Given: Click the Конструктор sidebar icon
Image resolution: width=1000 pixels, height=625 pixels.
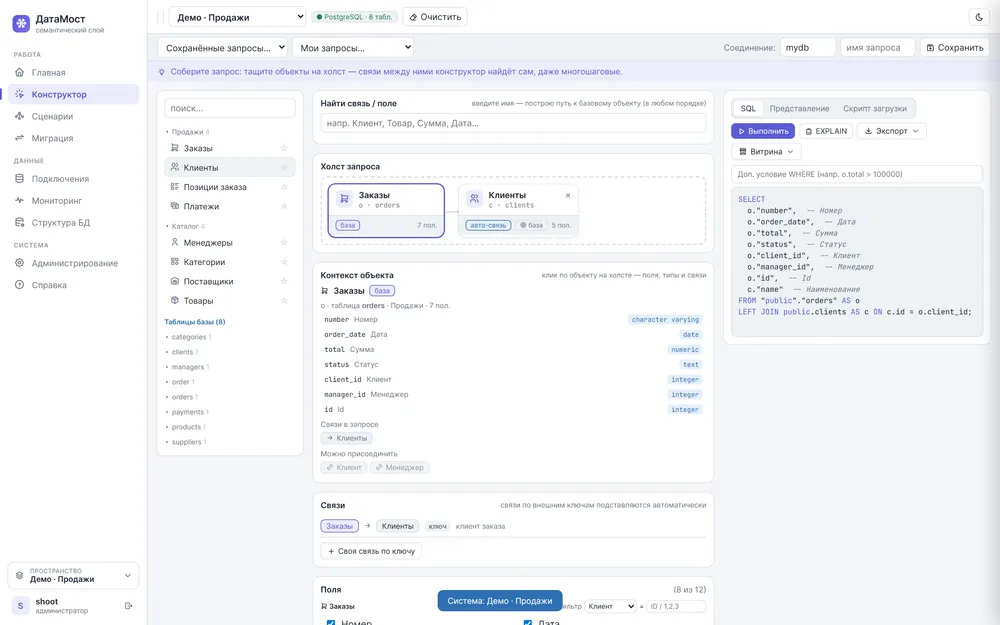Looking at the screenshot, I should tap(19, 94).
